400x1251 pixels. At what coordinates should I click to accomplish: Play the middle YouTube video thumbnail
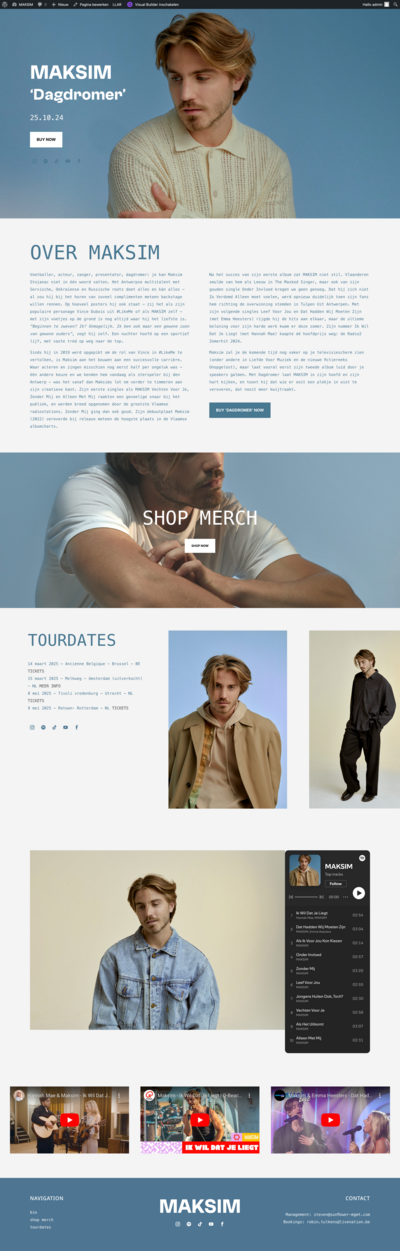(x=200, y=1120)
